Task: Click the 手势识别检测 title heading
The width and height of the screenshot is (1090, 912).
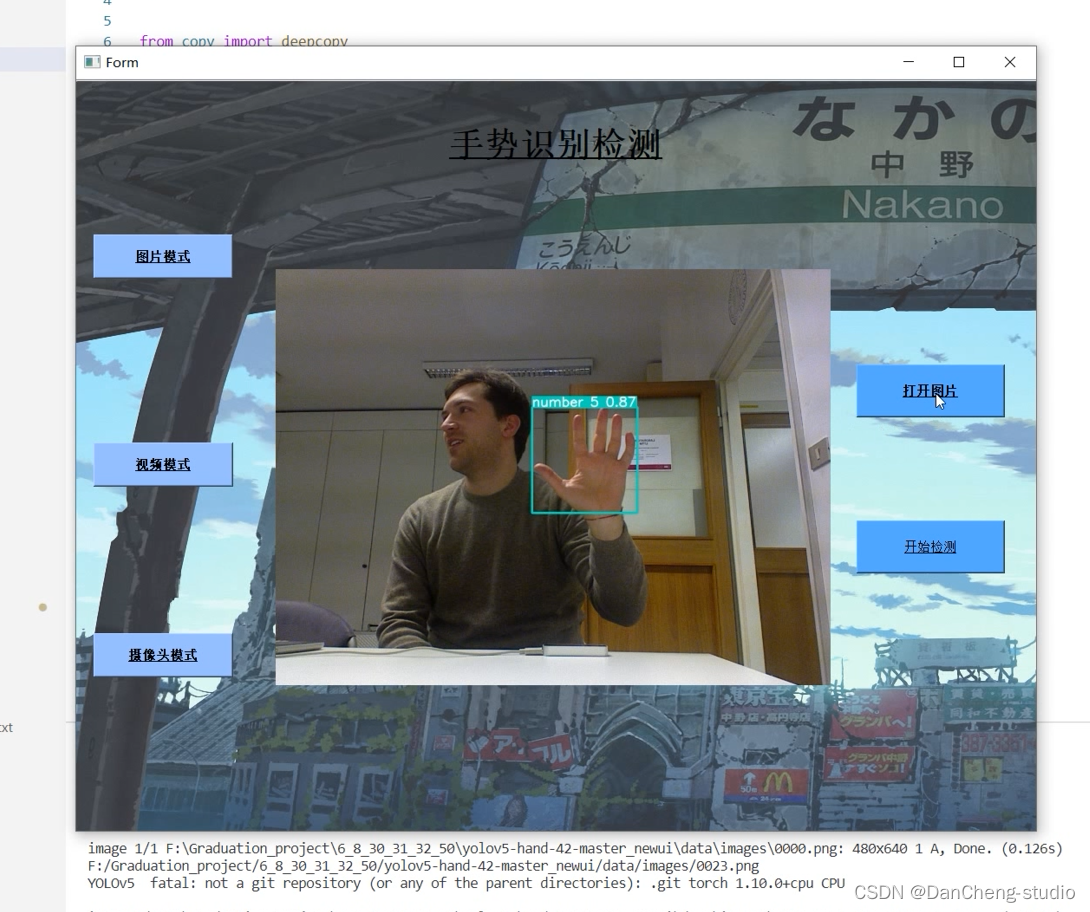Action: point(555,145)
